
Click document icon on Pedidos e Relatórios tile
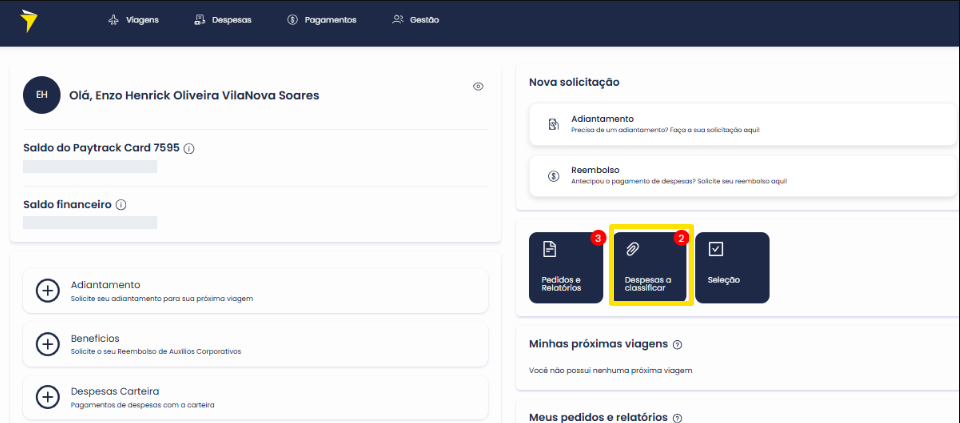point(549,249)
